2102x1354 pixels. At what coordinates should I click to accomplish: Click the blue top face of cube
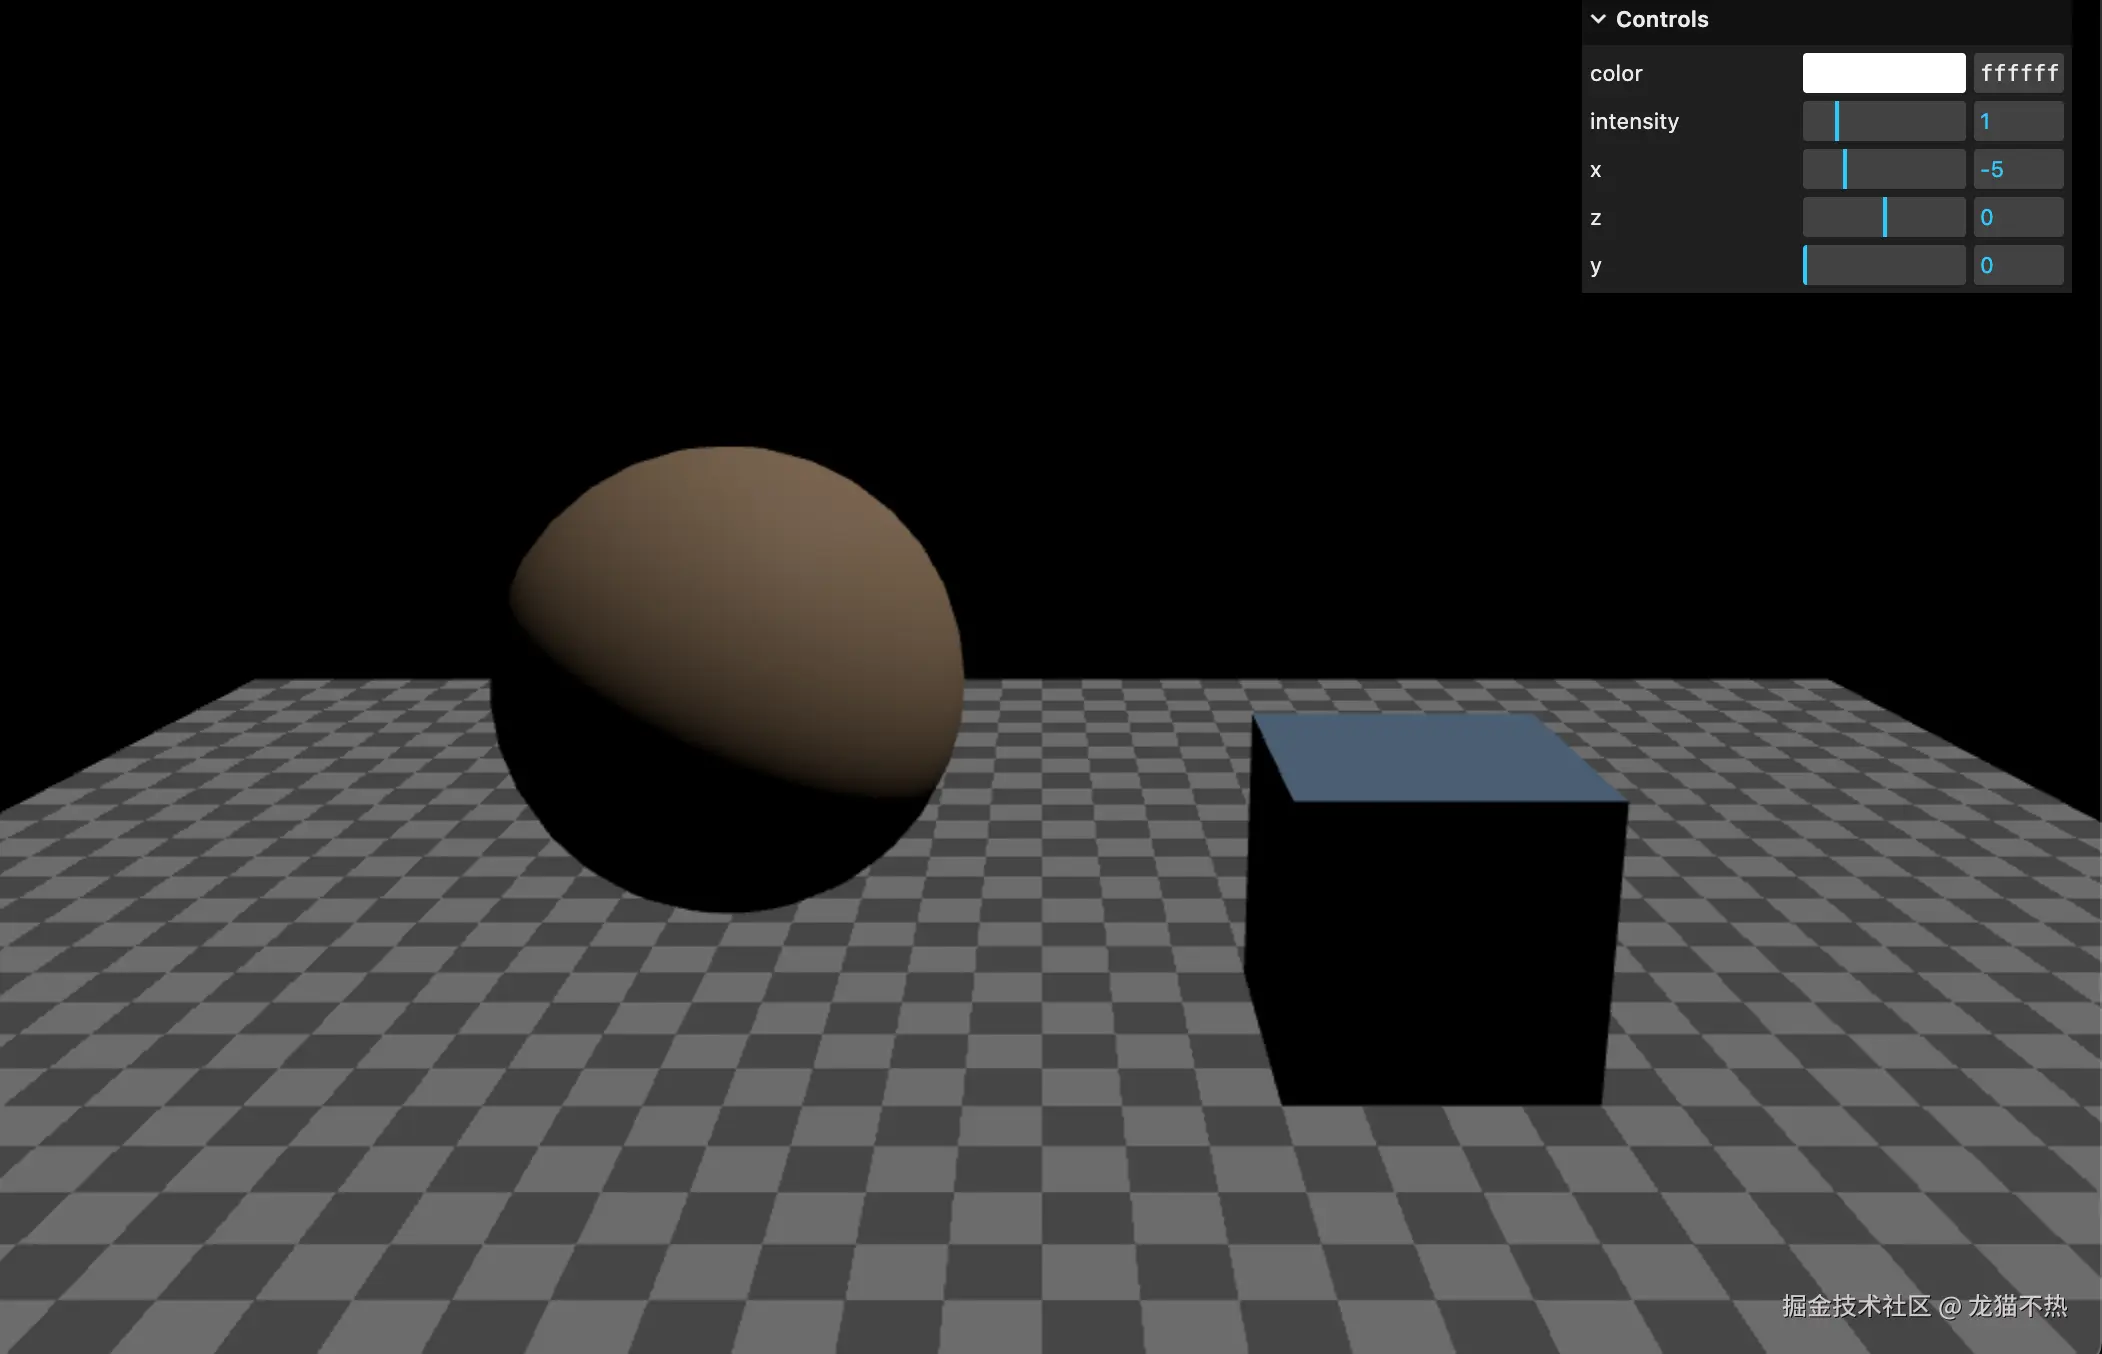tap(1430, 757)
